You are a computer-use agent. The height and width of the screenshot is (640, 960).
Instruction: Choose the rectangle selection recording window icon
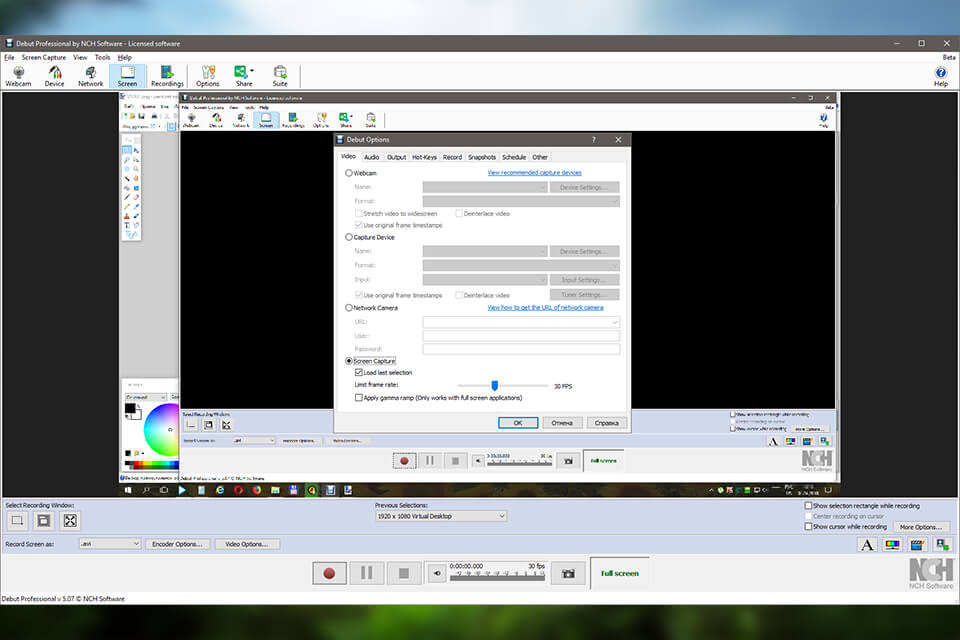click(x=17, y=521)
